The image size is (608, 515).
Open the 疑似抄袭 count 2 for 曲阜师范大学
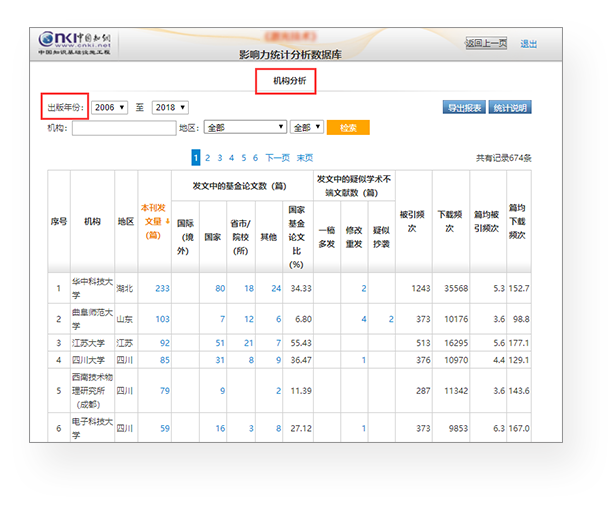(x=391, y=319)
